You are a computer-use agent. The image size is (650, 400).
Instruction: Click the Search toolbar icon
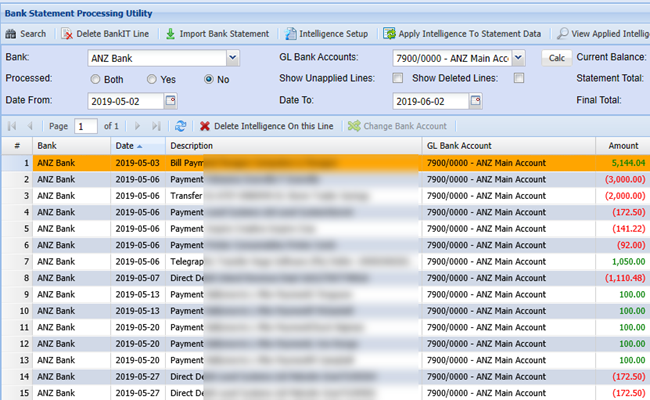pos(11,33)
